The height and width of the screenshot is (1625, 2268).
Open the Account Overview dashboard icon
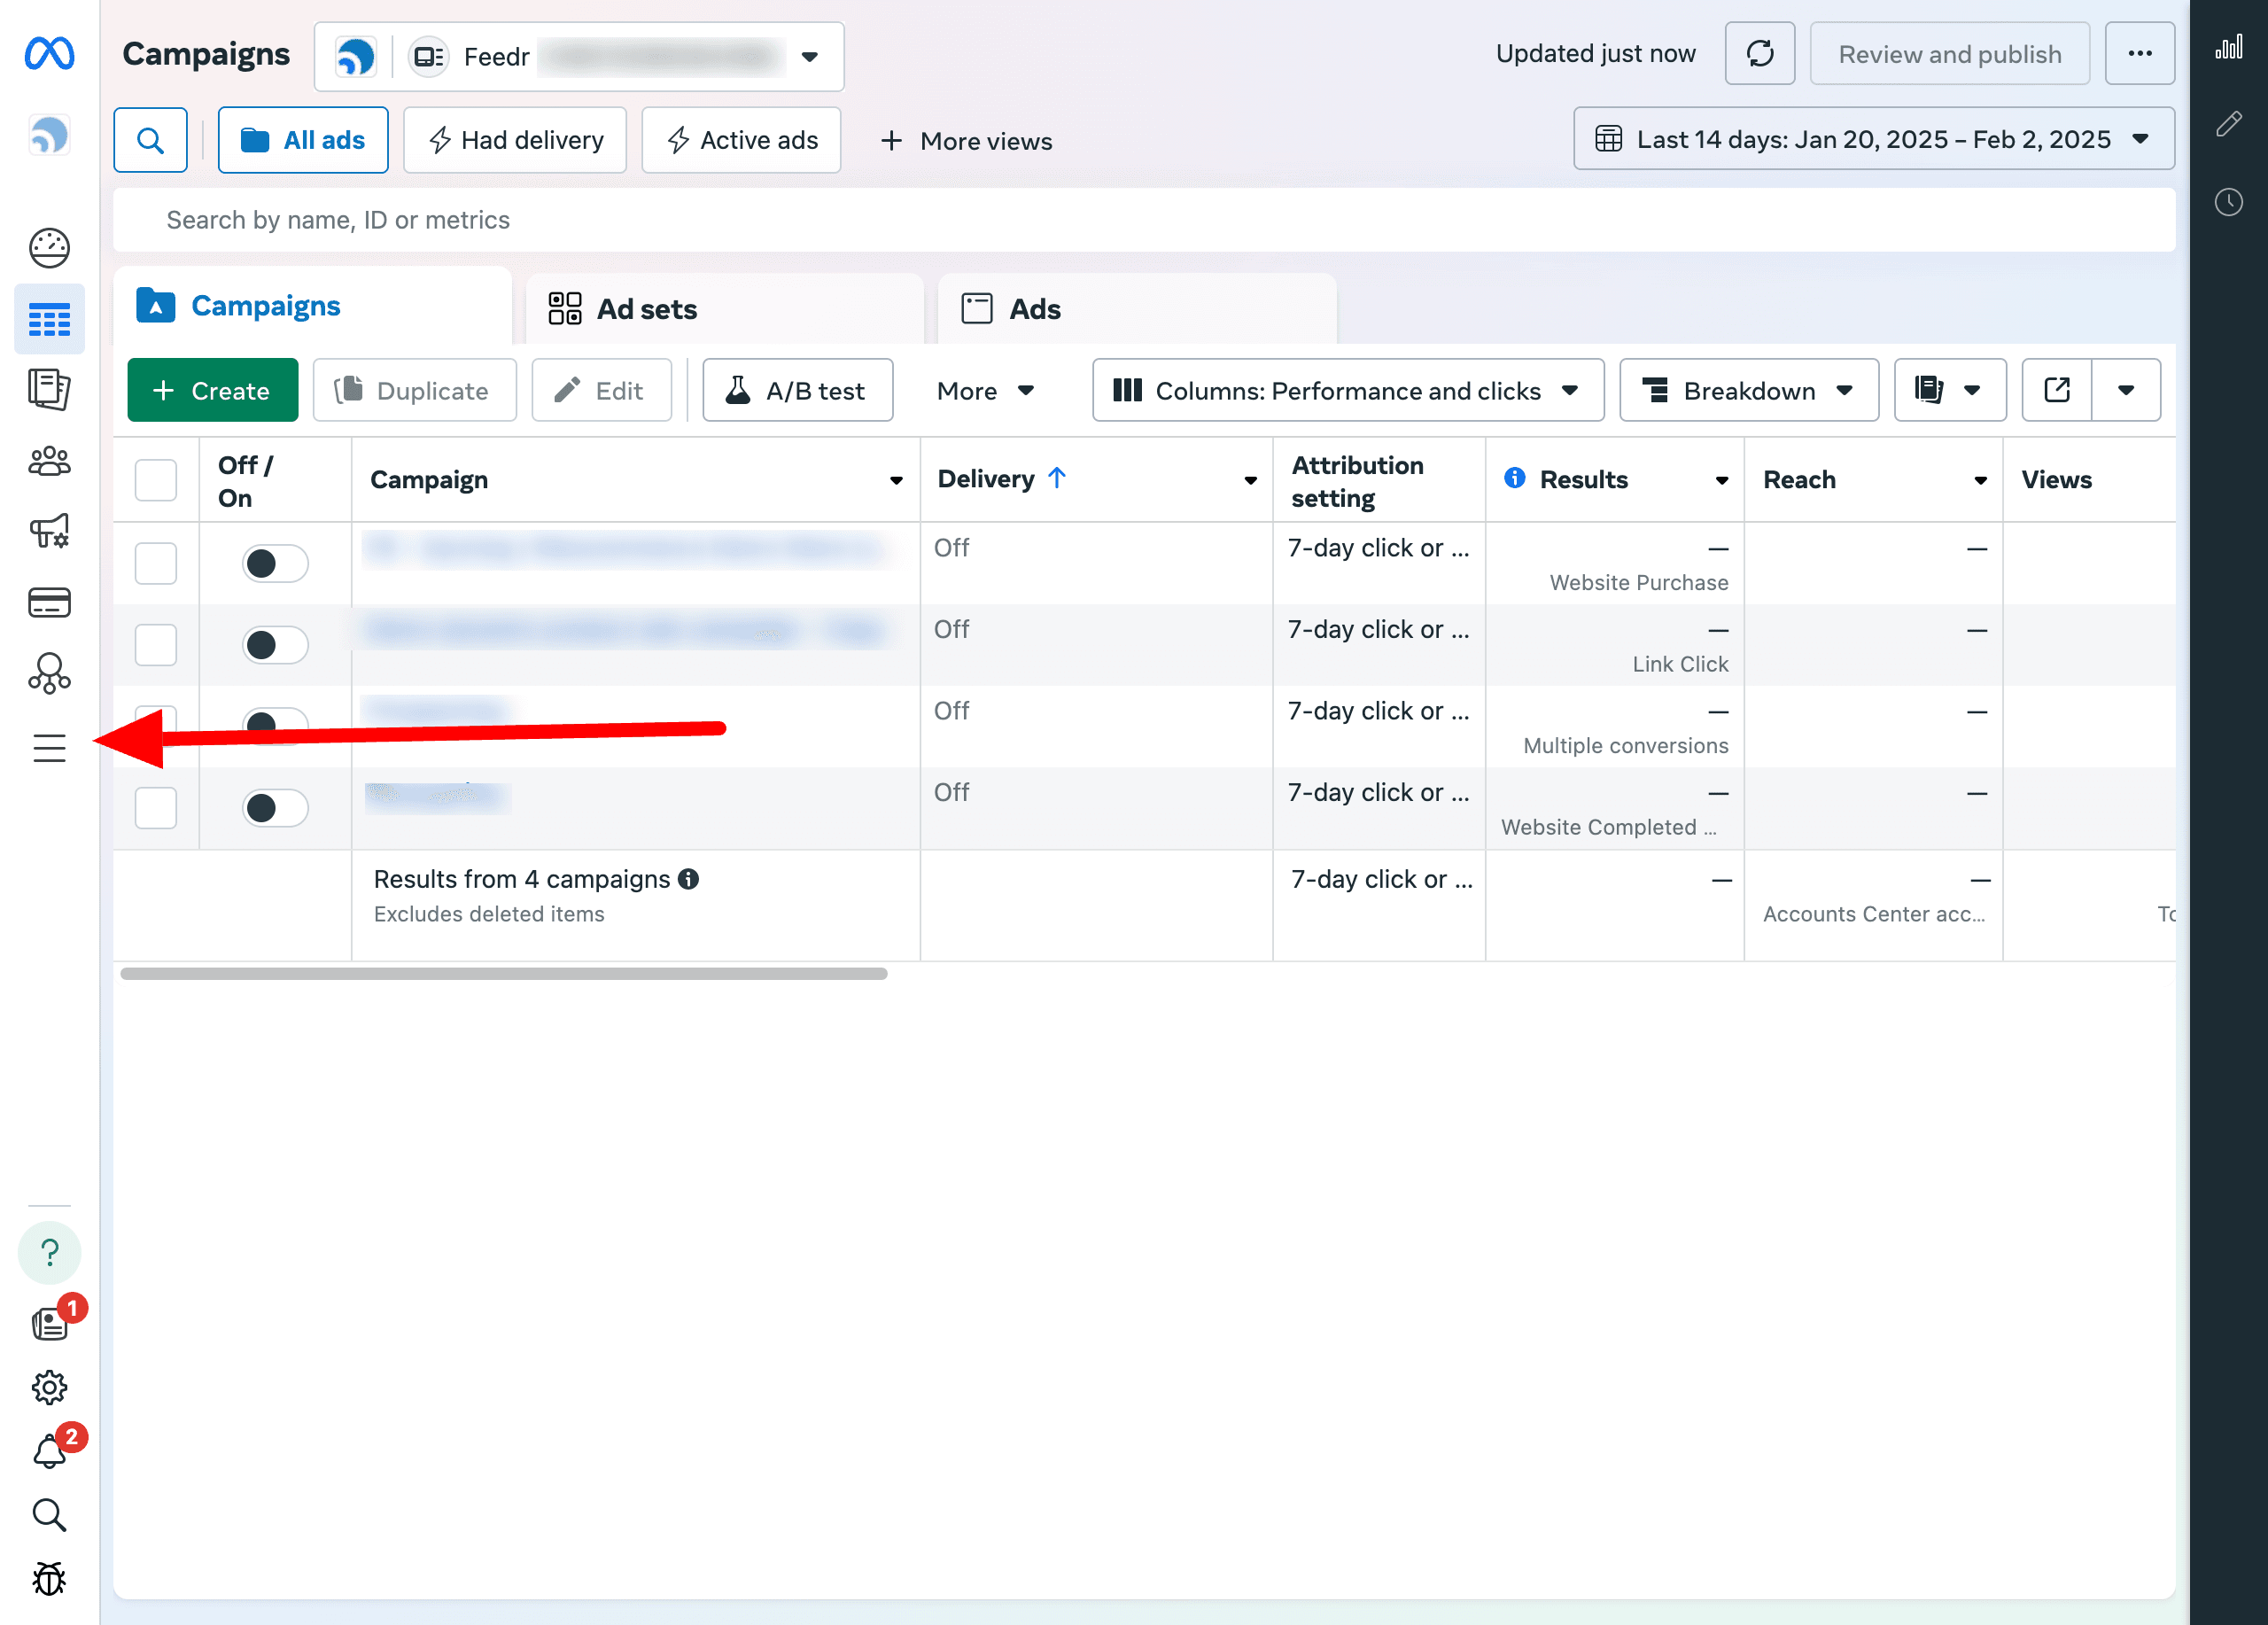coord(50,248)
